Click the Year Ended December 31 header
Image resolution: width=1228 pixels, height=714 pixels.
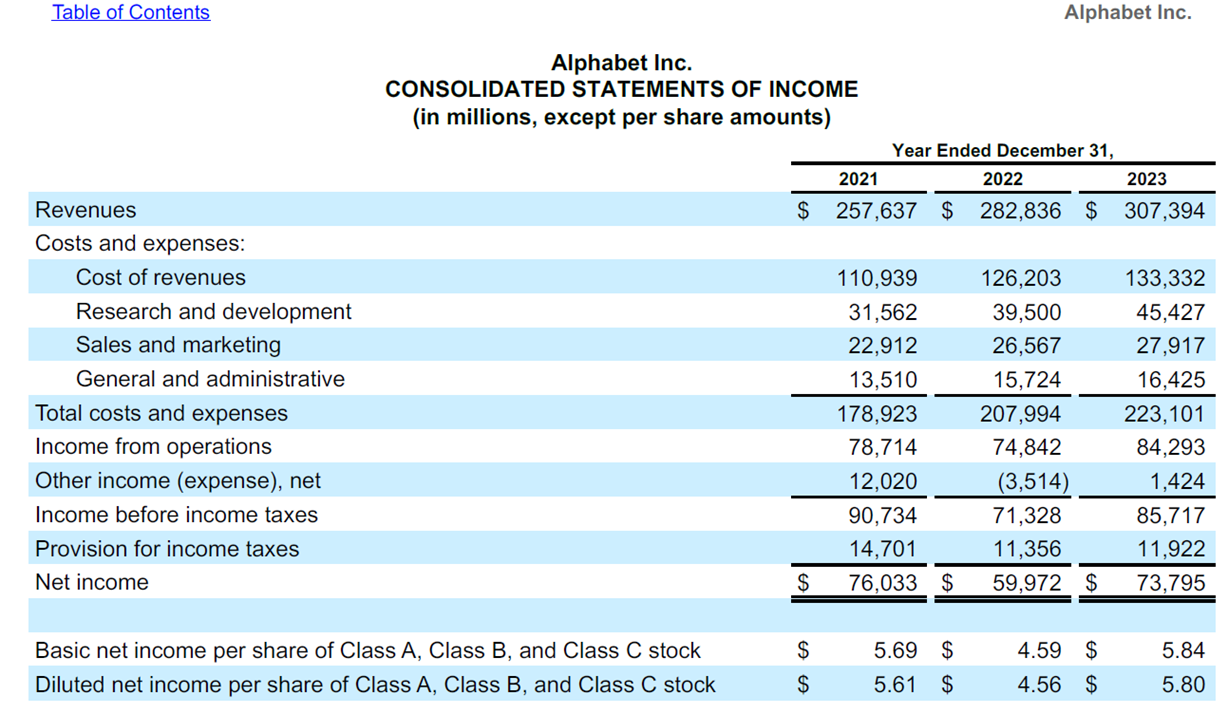[x=1003, y=151]
